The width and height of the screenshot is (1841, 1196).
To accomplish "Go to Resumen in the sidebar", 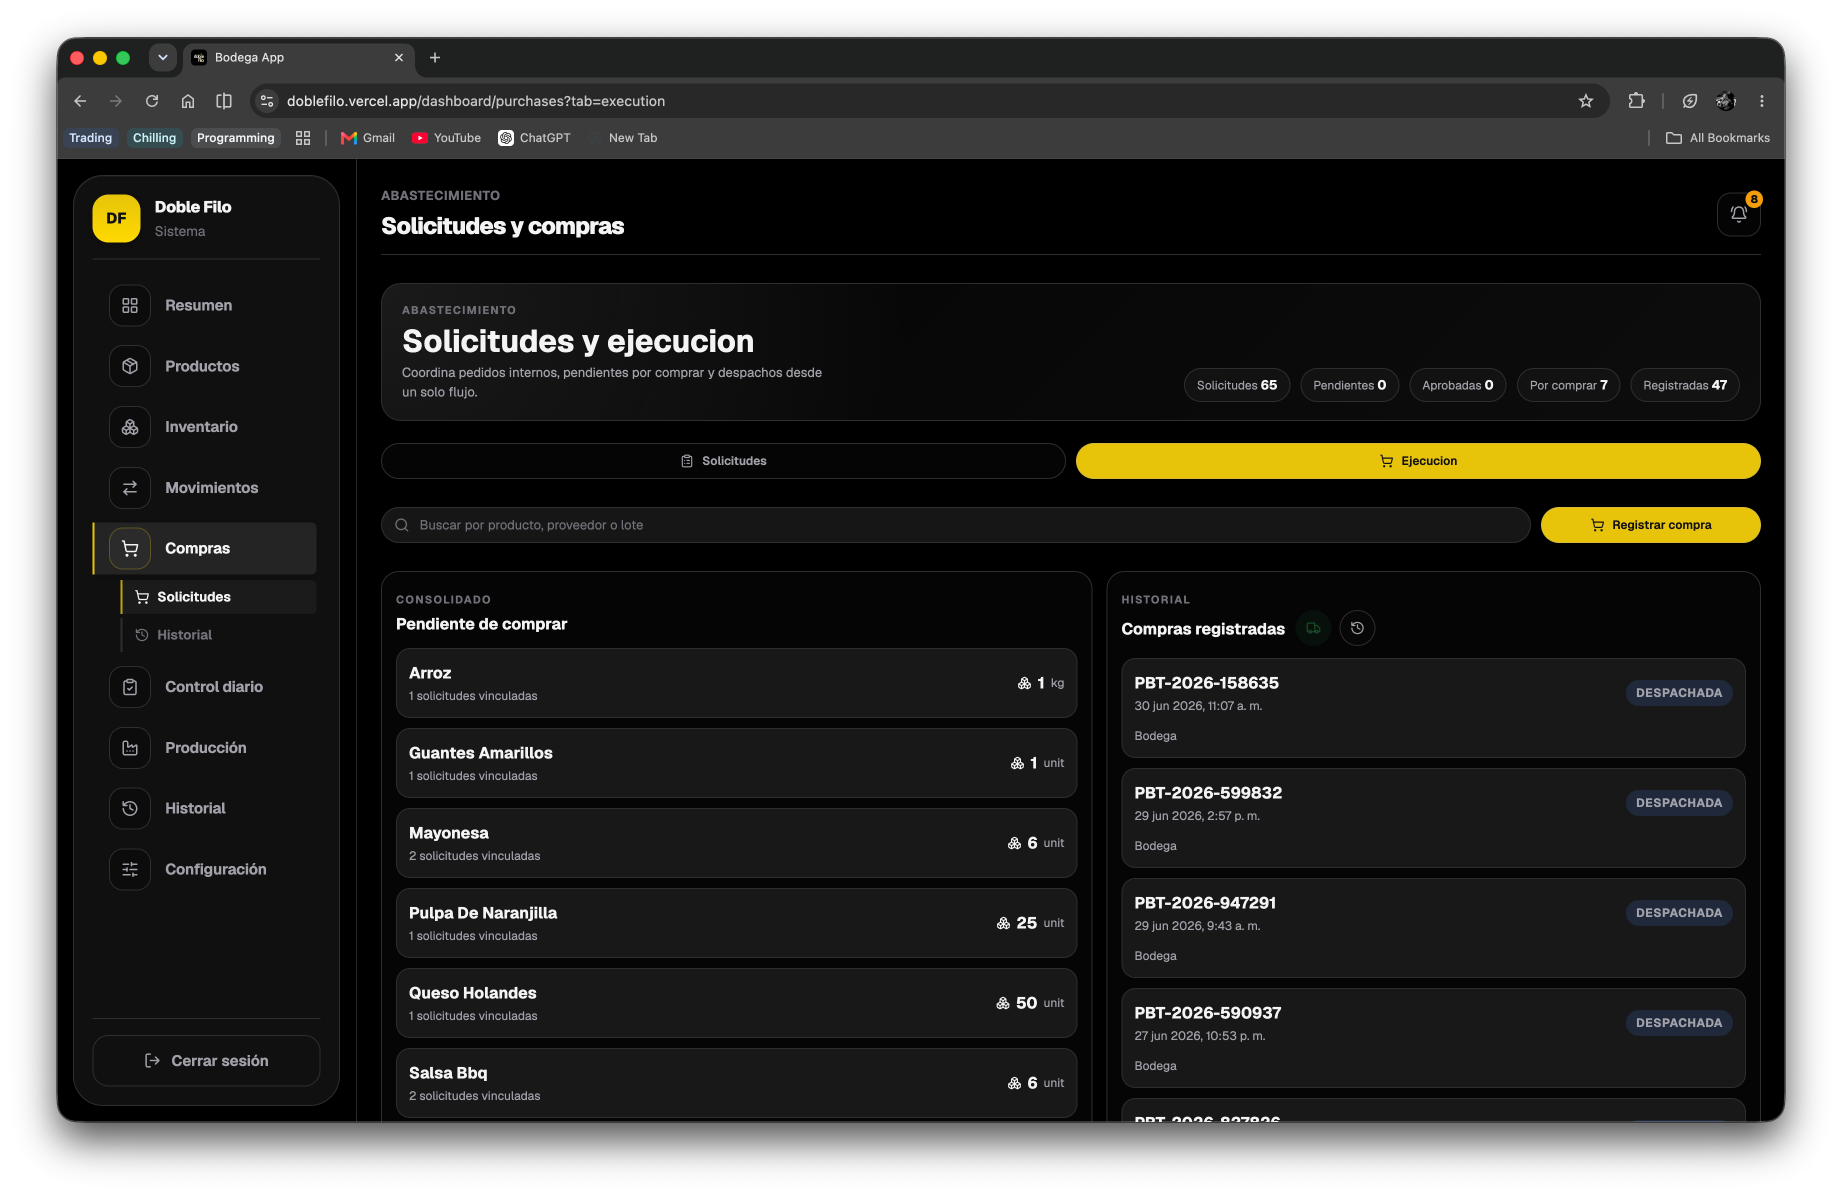I will pyautogui.click(x=206, y=305).
